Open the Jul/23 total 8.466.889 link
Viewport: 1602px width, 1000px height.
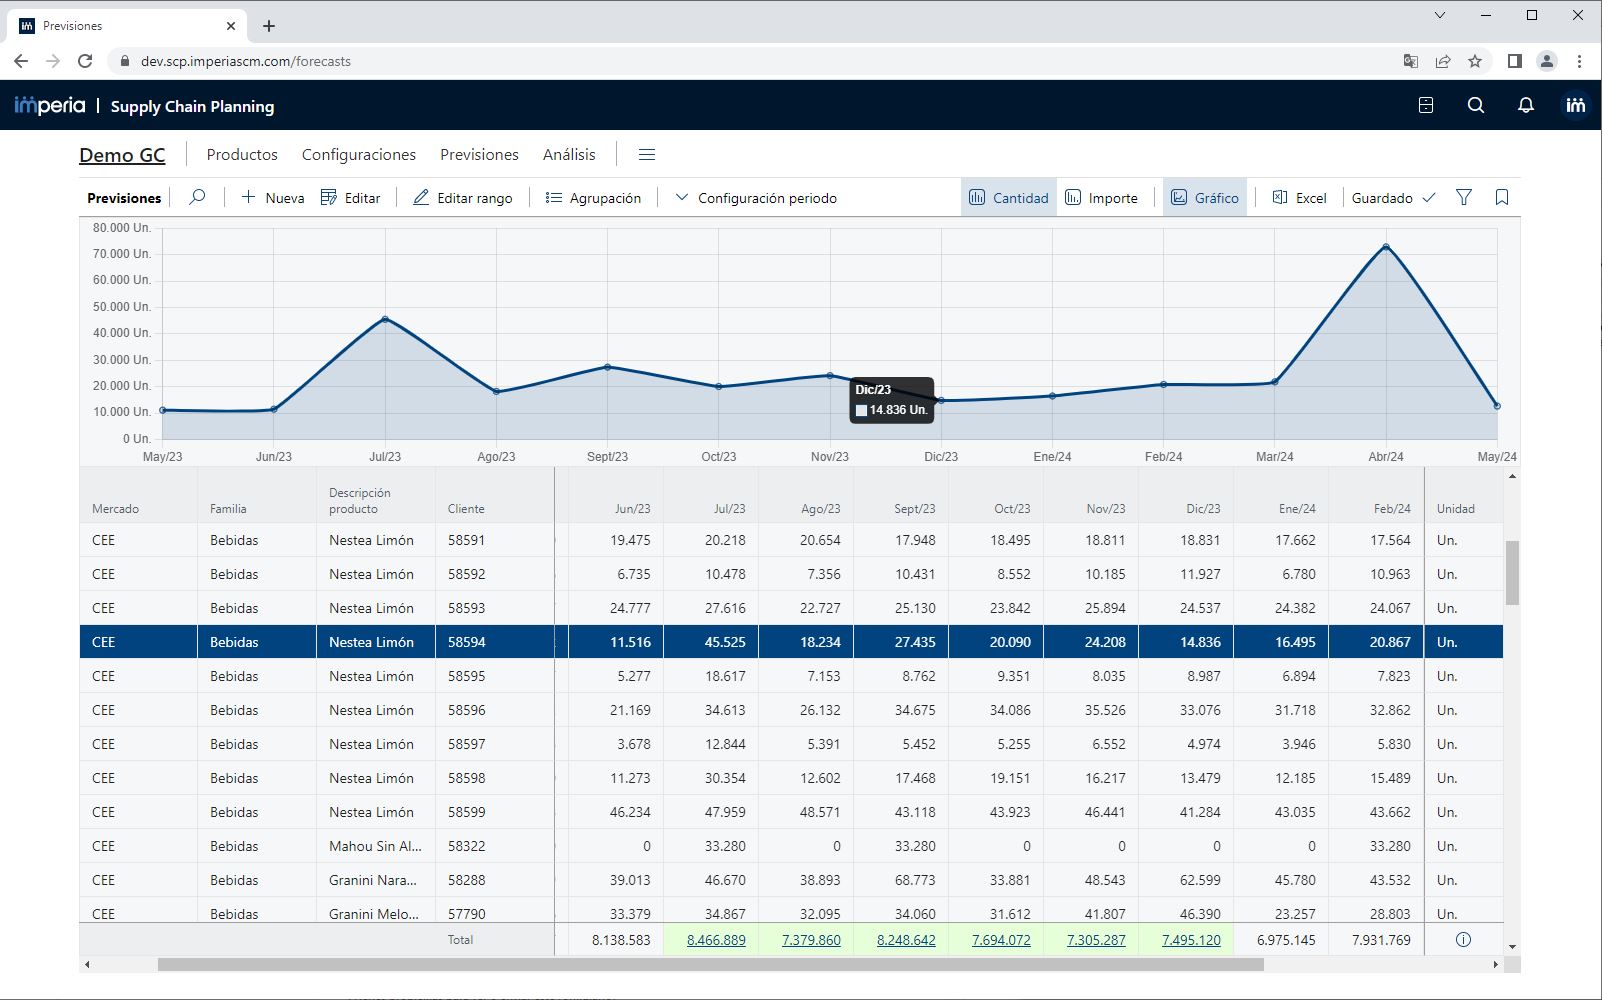coord(716,940)
